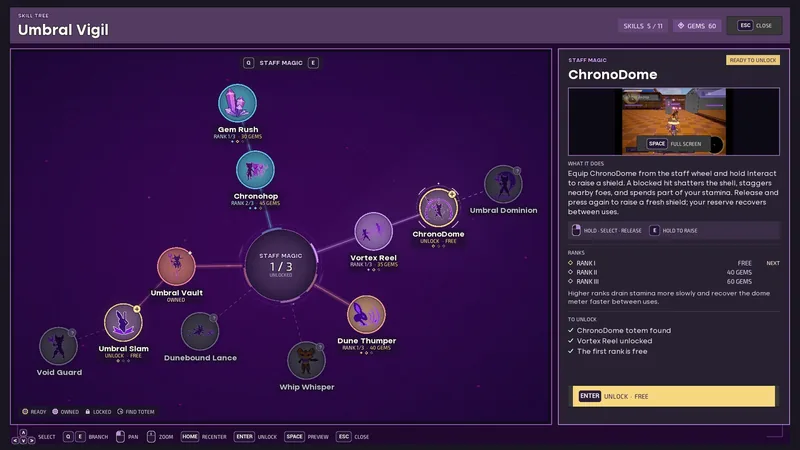Select the locked Void Guard node
The width and height of the screenshot is (800, 450).
[59, 346]
